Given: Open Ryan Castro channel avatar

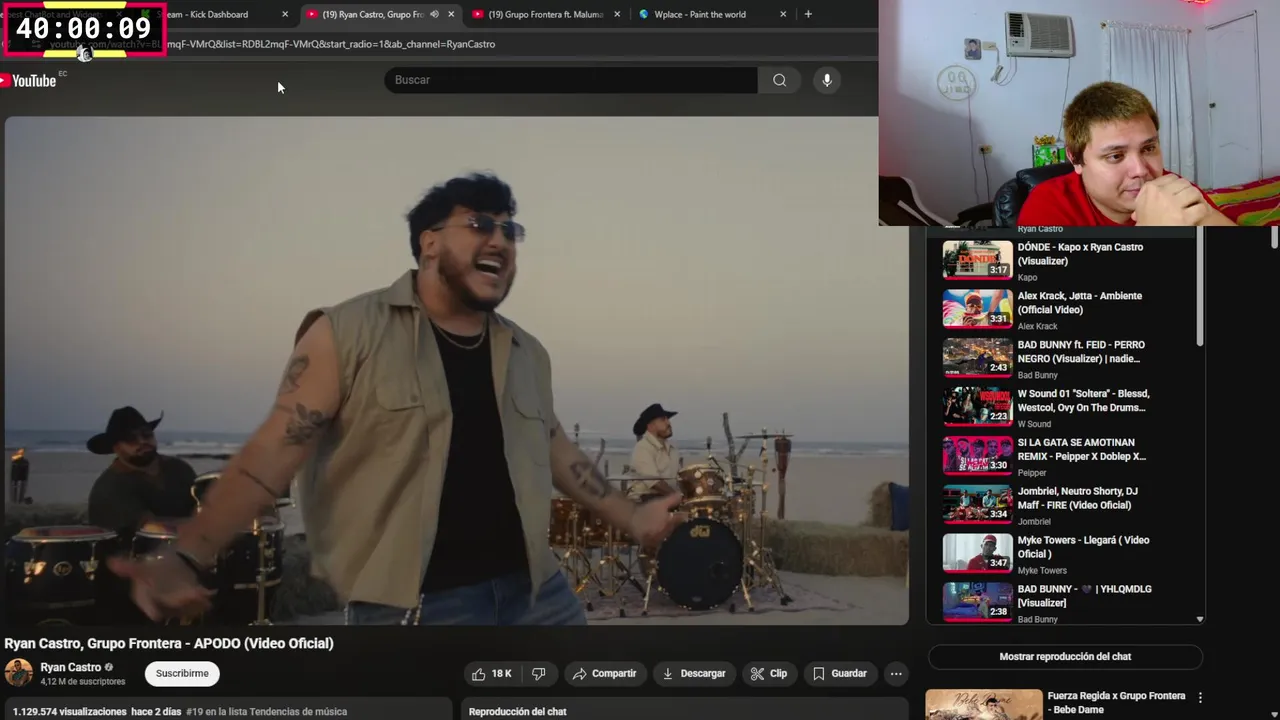Looking at the screenshot, I should (19, 673).
